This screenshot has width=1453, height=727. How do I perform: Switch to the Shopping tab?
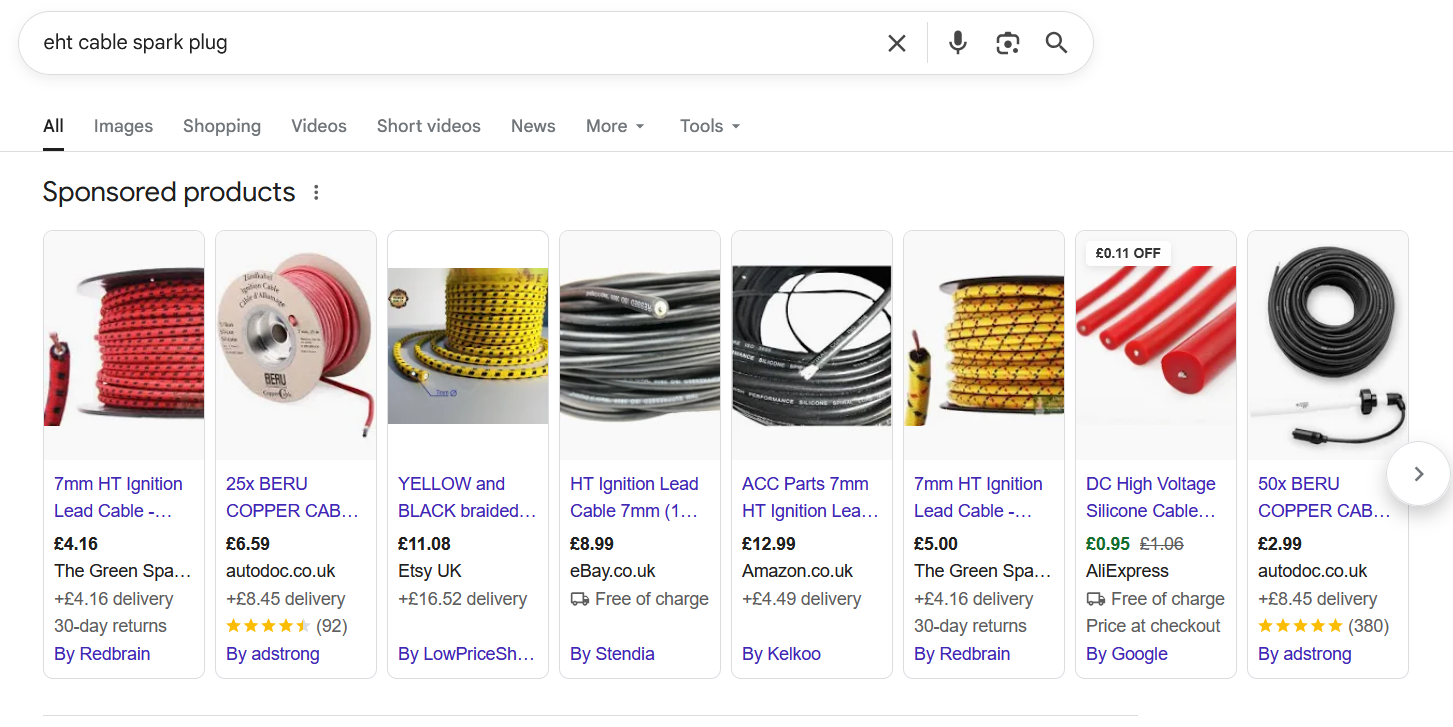coord(221,126)
